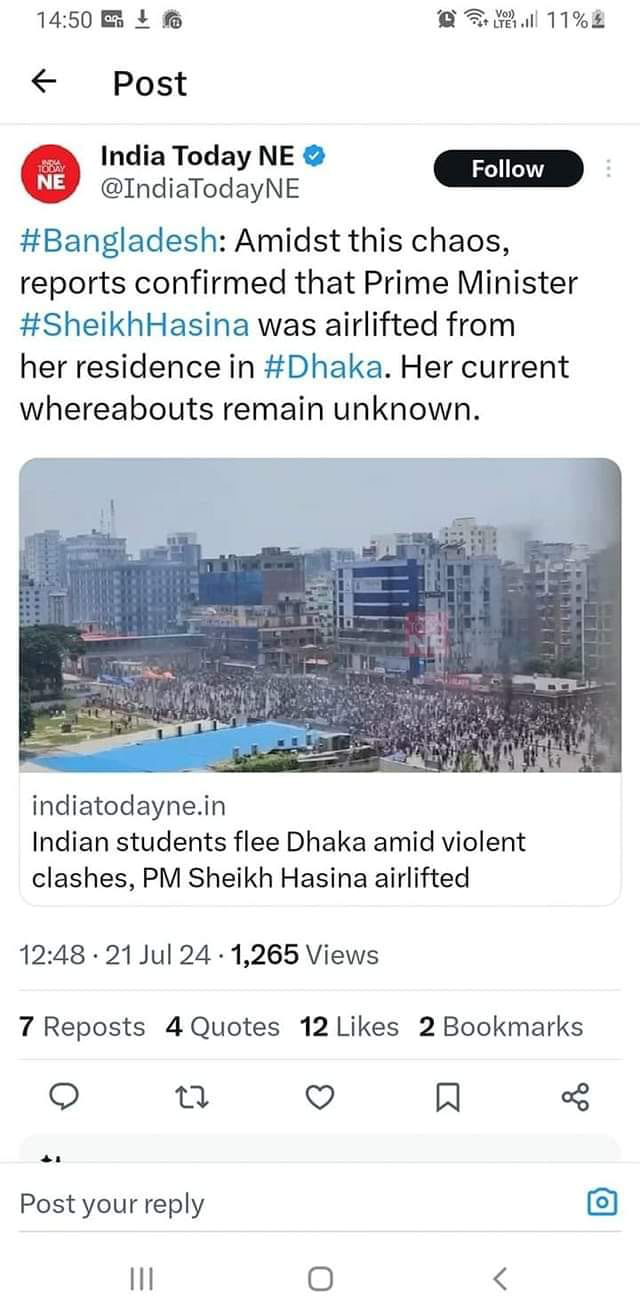Follow India Today NE
Viewport: 640px width, 1315px height.
click(508, 169)
